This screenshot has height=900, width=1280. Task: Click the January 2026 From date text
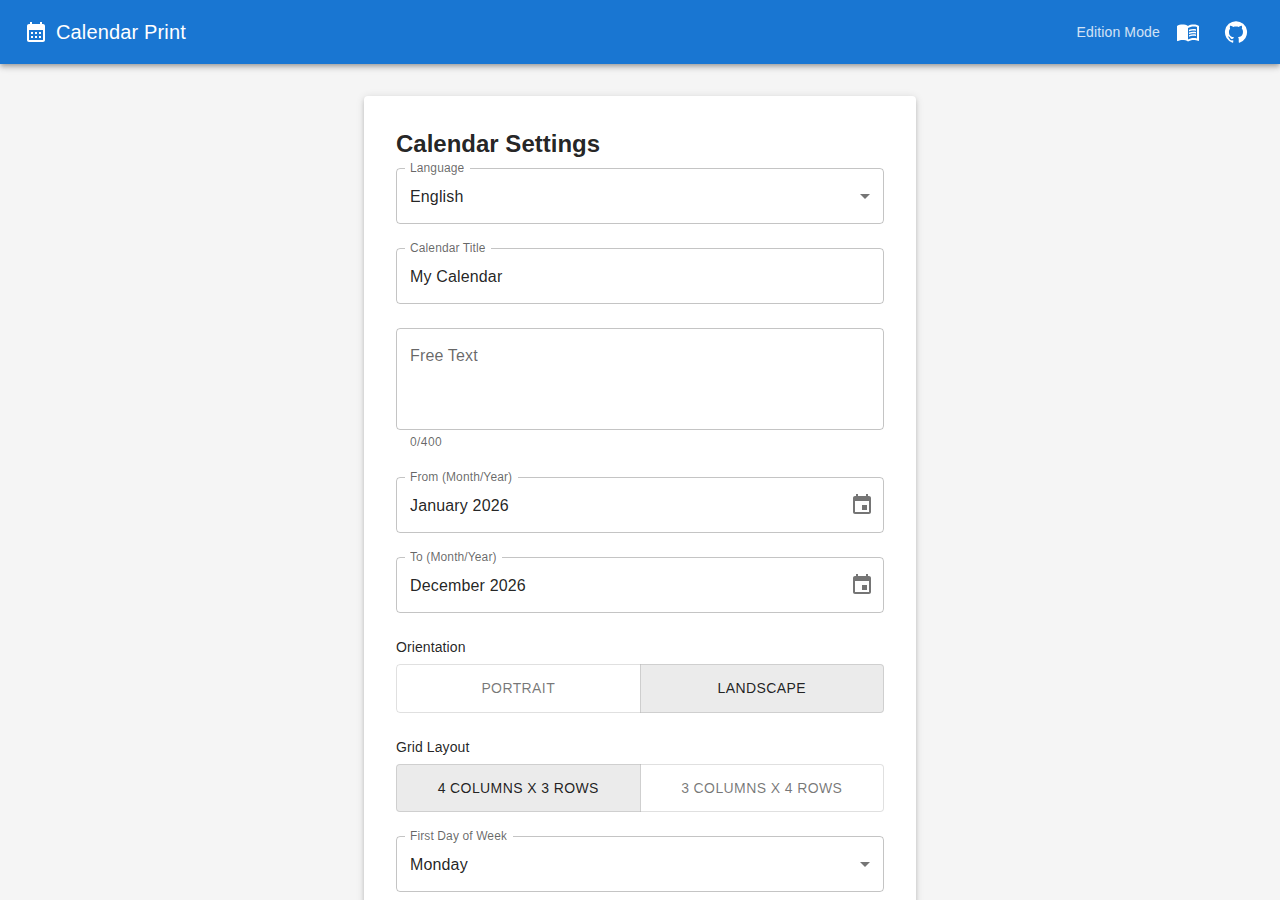pyautogui.click(x=460, y=505)
